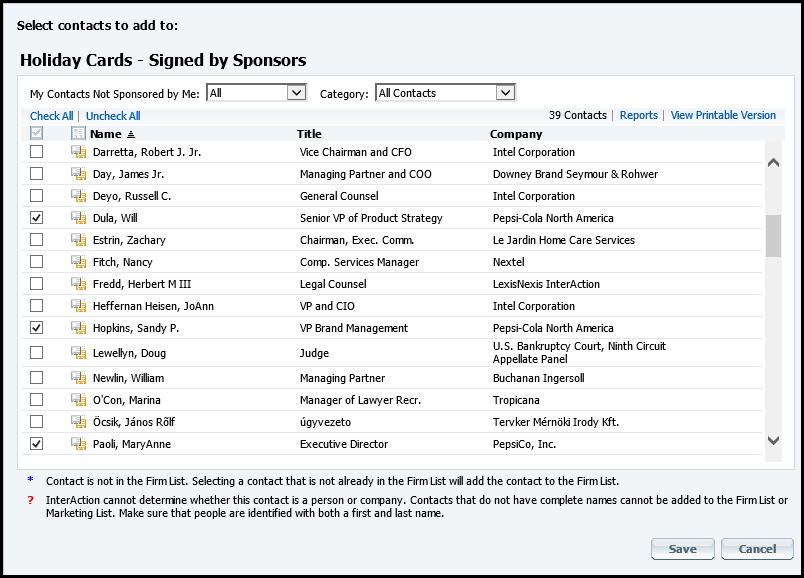Screen dimensions: 804x578
Task: Click contact icon beside Hopkins, Sandy P.
Action: point(78,328)
